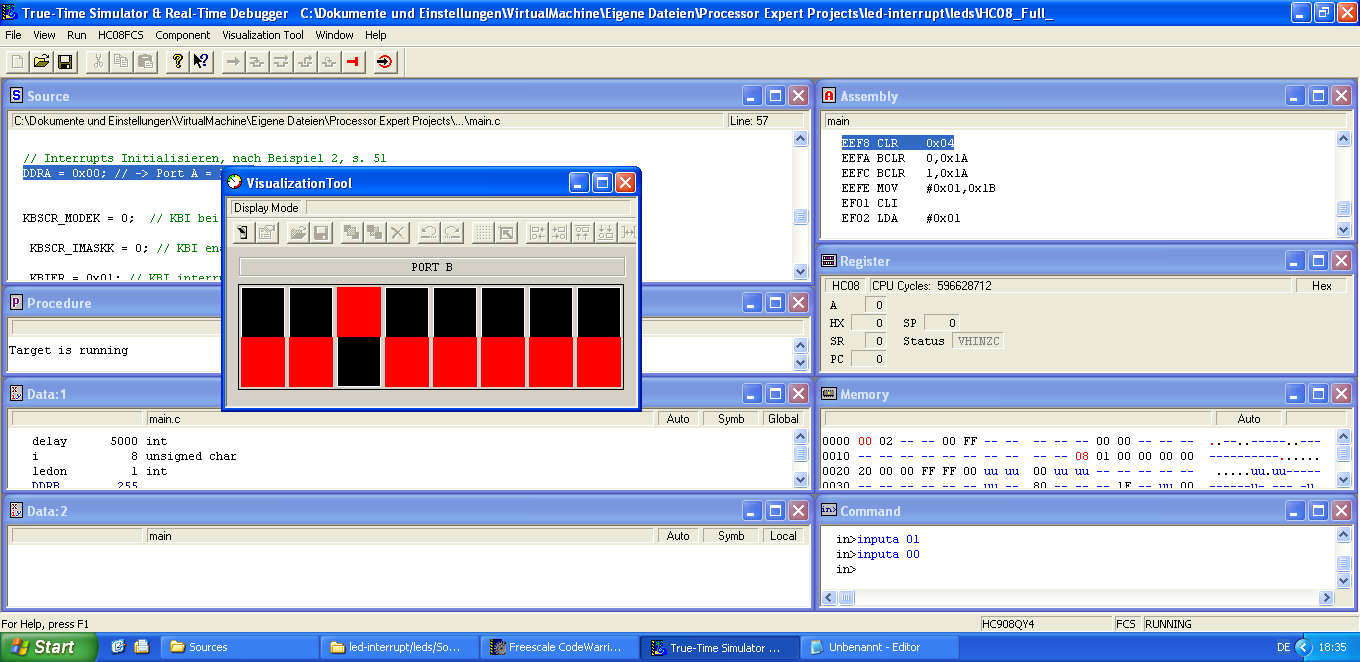Click the Reset Target red circle arrow icon
The height and width of the screenshot is (662, 1360).
pyautogui.click(x=385, y=62)
